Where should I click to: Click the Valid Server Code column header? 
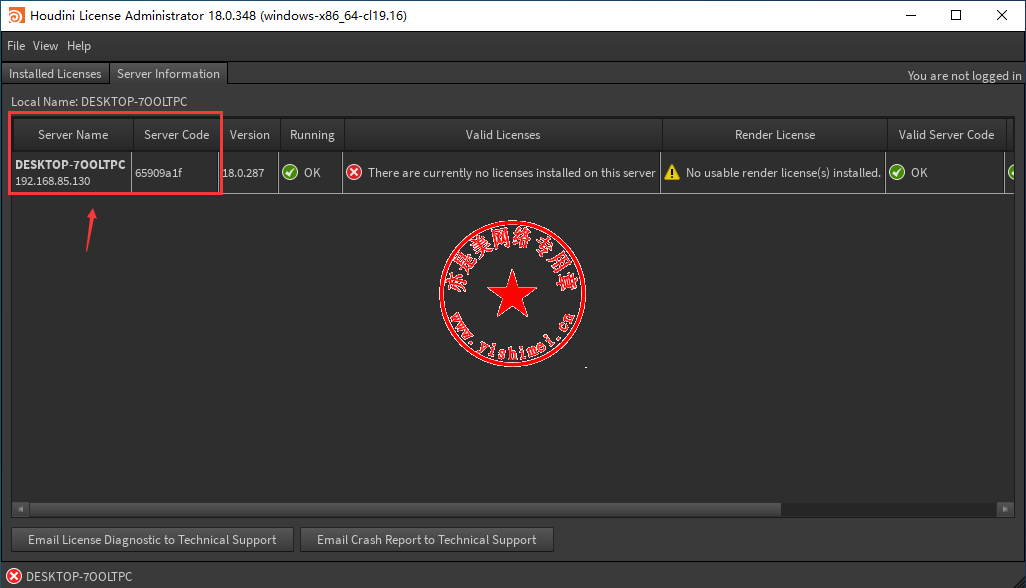point(946,135)
